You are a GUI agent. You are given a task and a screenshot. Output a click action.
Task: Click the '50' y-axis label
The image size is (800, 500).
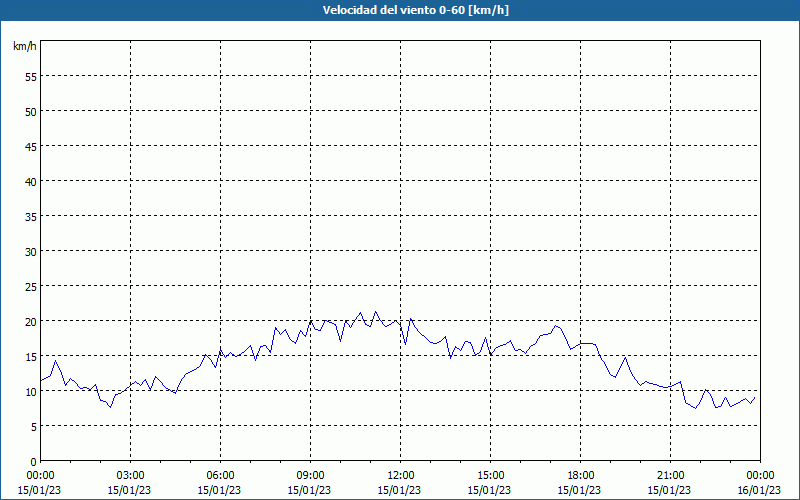[31, 112]
